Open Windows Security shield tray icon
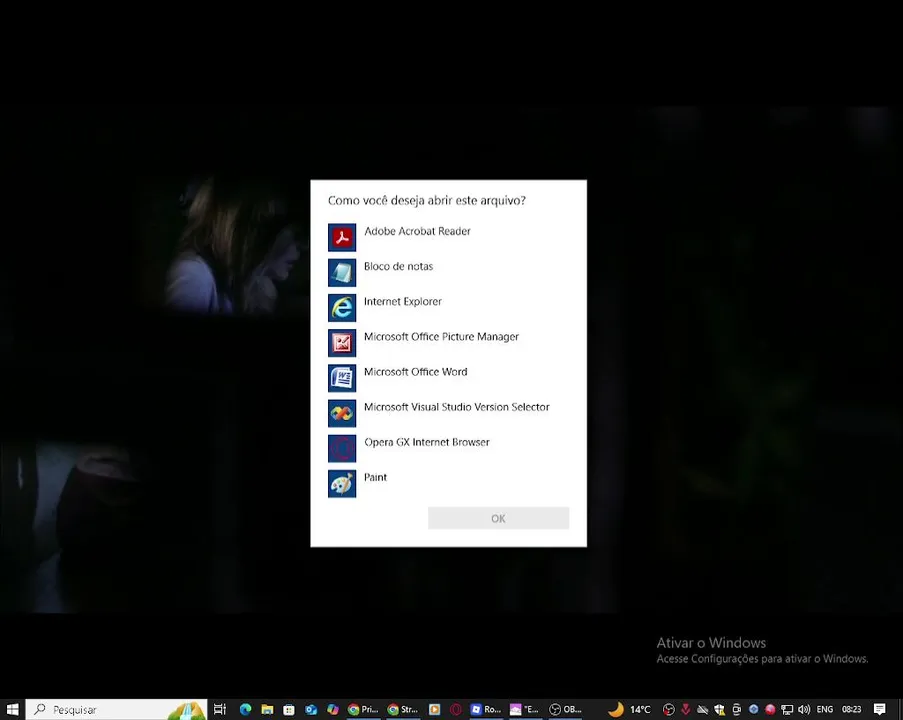The height and width of the screenshot is (720, 903). [x=719, y=709]
